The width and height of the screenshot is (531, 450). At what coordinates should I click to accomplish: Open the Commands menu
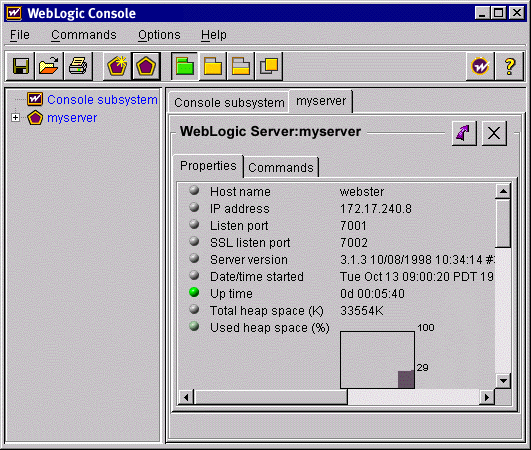84,35
